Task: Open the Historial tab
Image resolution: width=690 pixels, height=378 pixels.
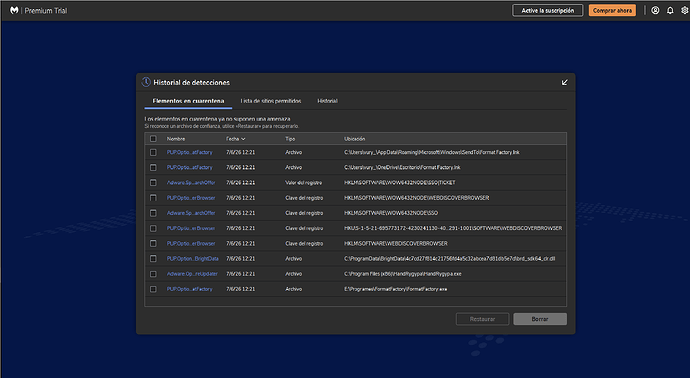Action: pos(327,101)
